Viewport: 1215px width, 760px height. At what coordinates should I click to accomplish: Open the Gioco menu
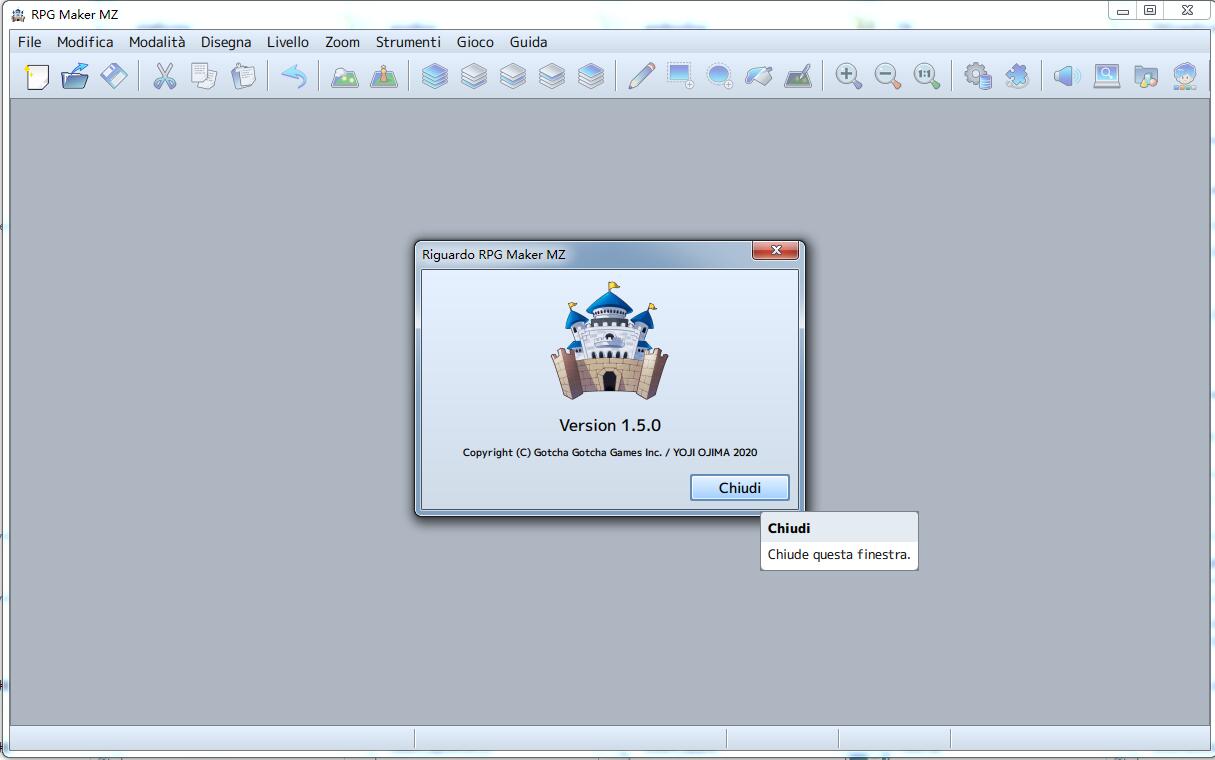[475, 42]
